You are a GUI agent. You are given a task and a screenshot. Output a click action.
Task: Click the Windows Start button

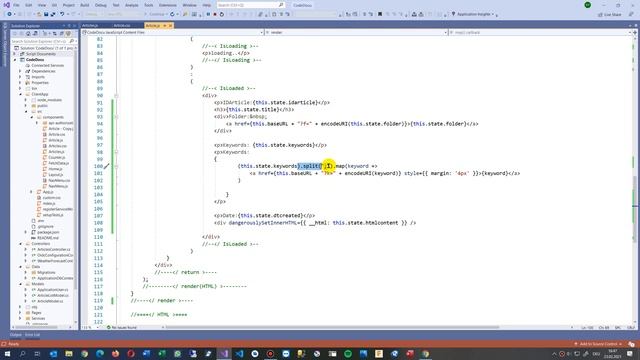pyautogui.click(x=7, y=353)
